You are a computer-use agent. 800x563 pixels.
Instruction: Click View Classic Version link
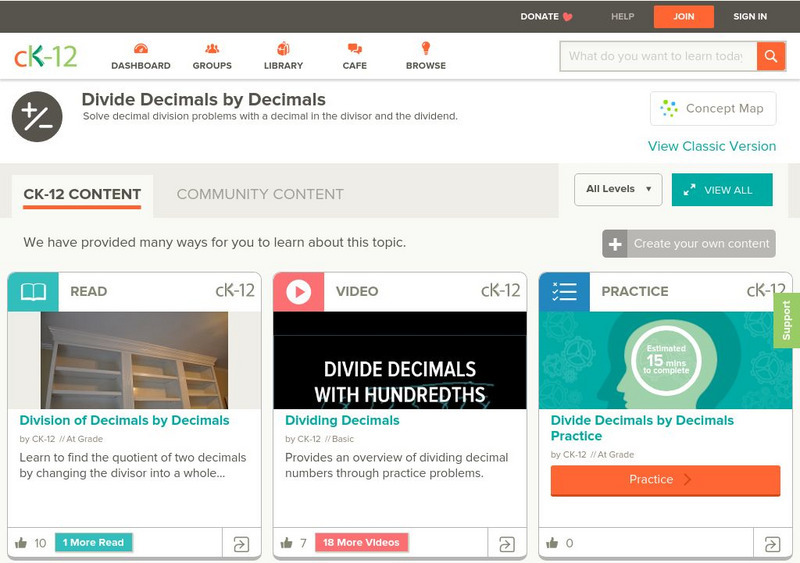tap(712, 146)
